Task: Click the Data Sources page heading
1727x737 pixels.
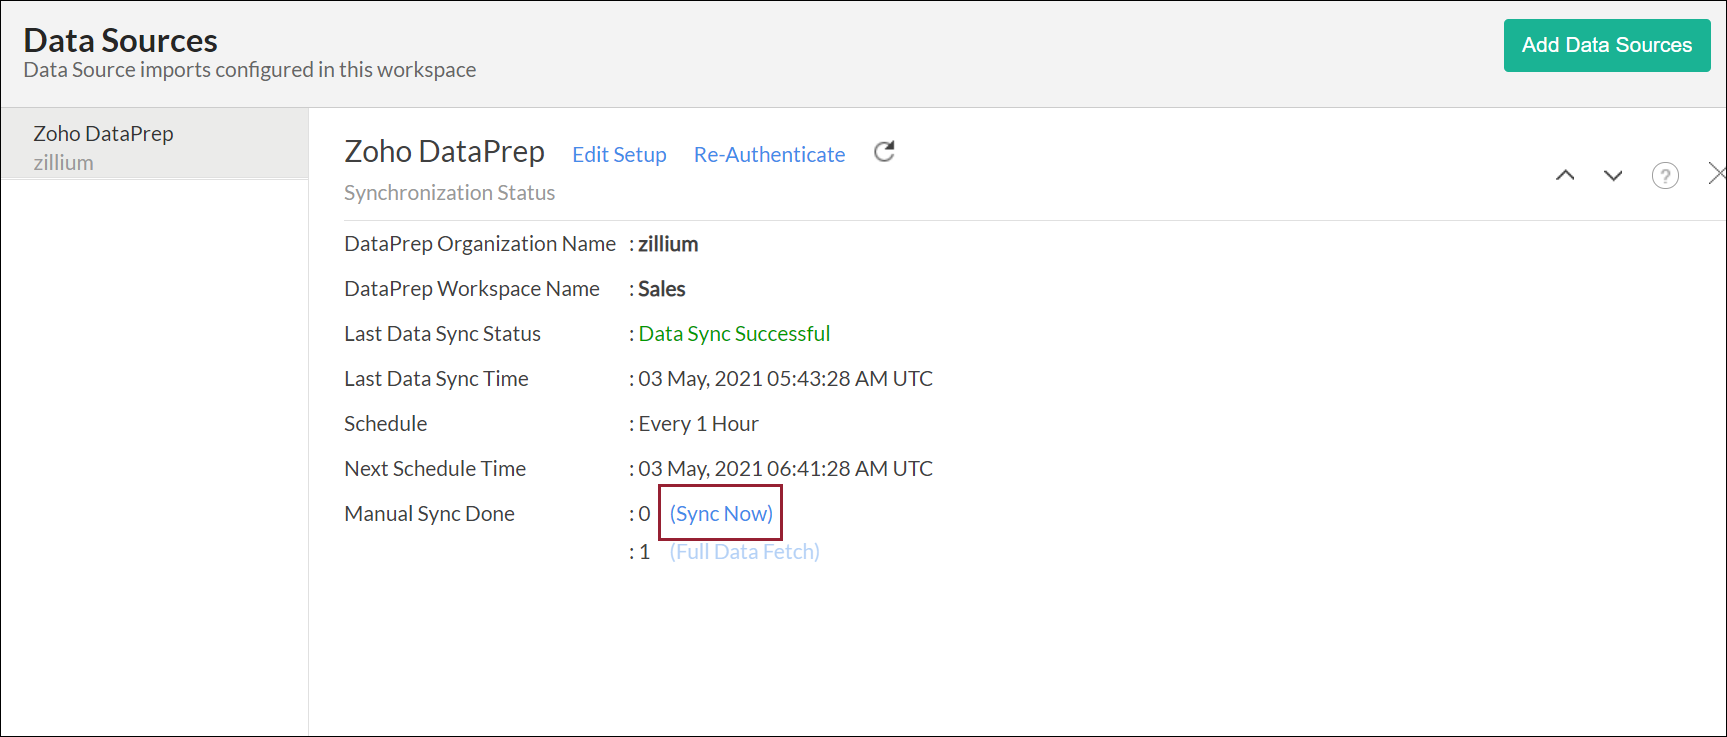Action: (120, 40)
